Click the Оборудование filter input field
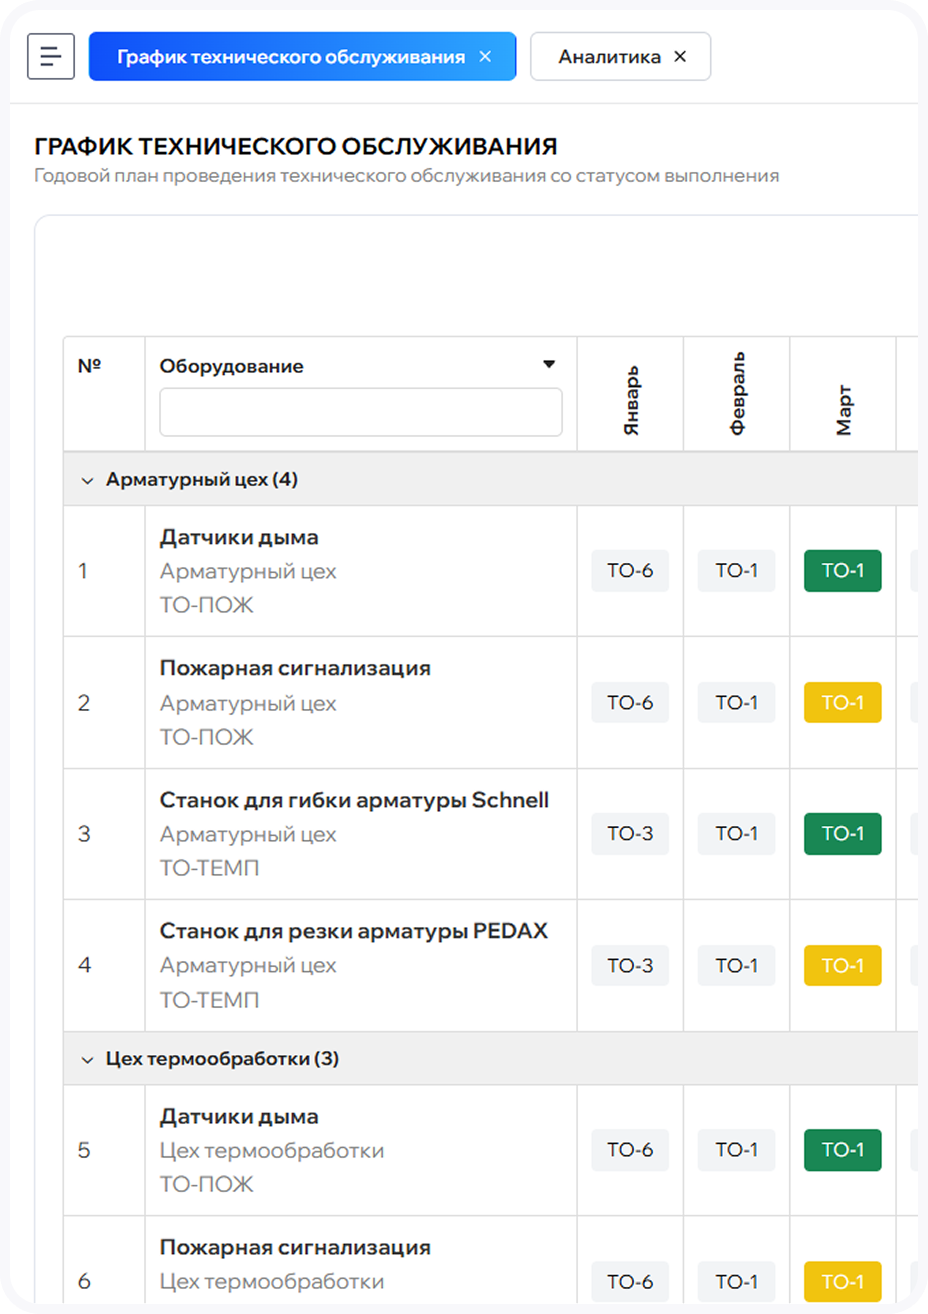The image size is (928, 1314). coord(360,412)
